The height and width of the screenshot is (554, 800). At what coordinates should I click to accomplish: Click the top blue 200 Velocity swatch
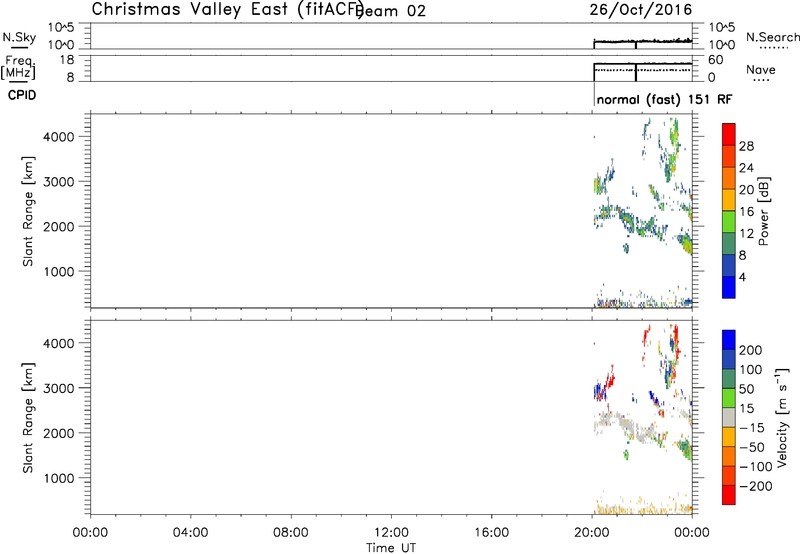tap(729, 340)
